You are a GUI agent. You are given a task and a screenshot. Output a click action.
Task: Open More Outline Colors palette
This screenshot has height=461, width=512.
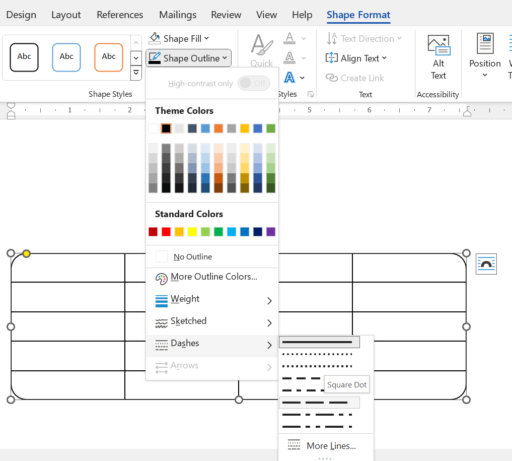tap(212, 277)
